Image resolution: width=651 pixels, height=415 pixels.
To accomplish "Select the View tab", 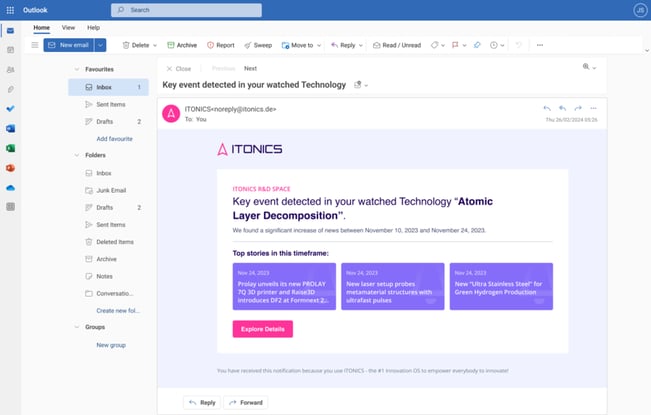I will tap(69, 28).
